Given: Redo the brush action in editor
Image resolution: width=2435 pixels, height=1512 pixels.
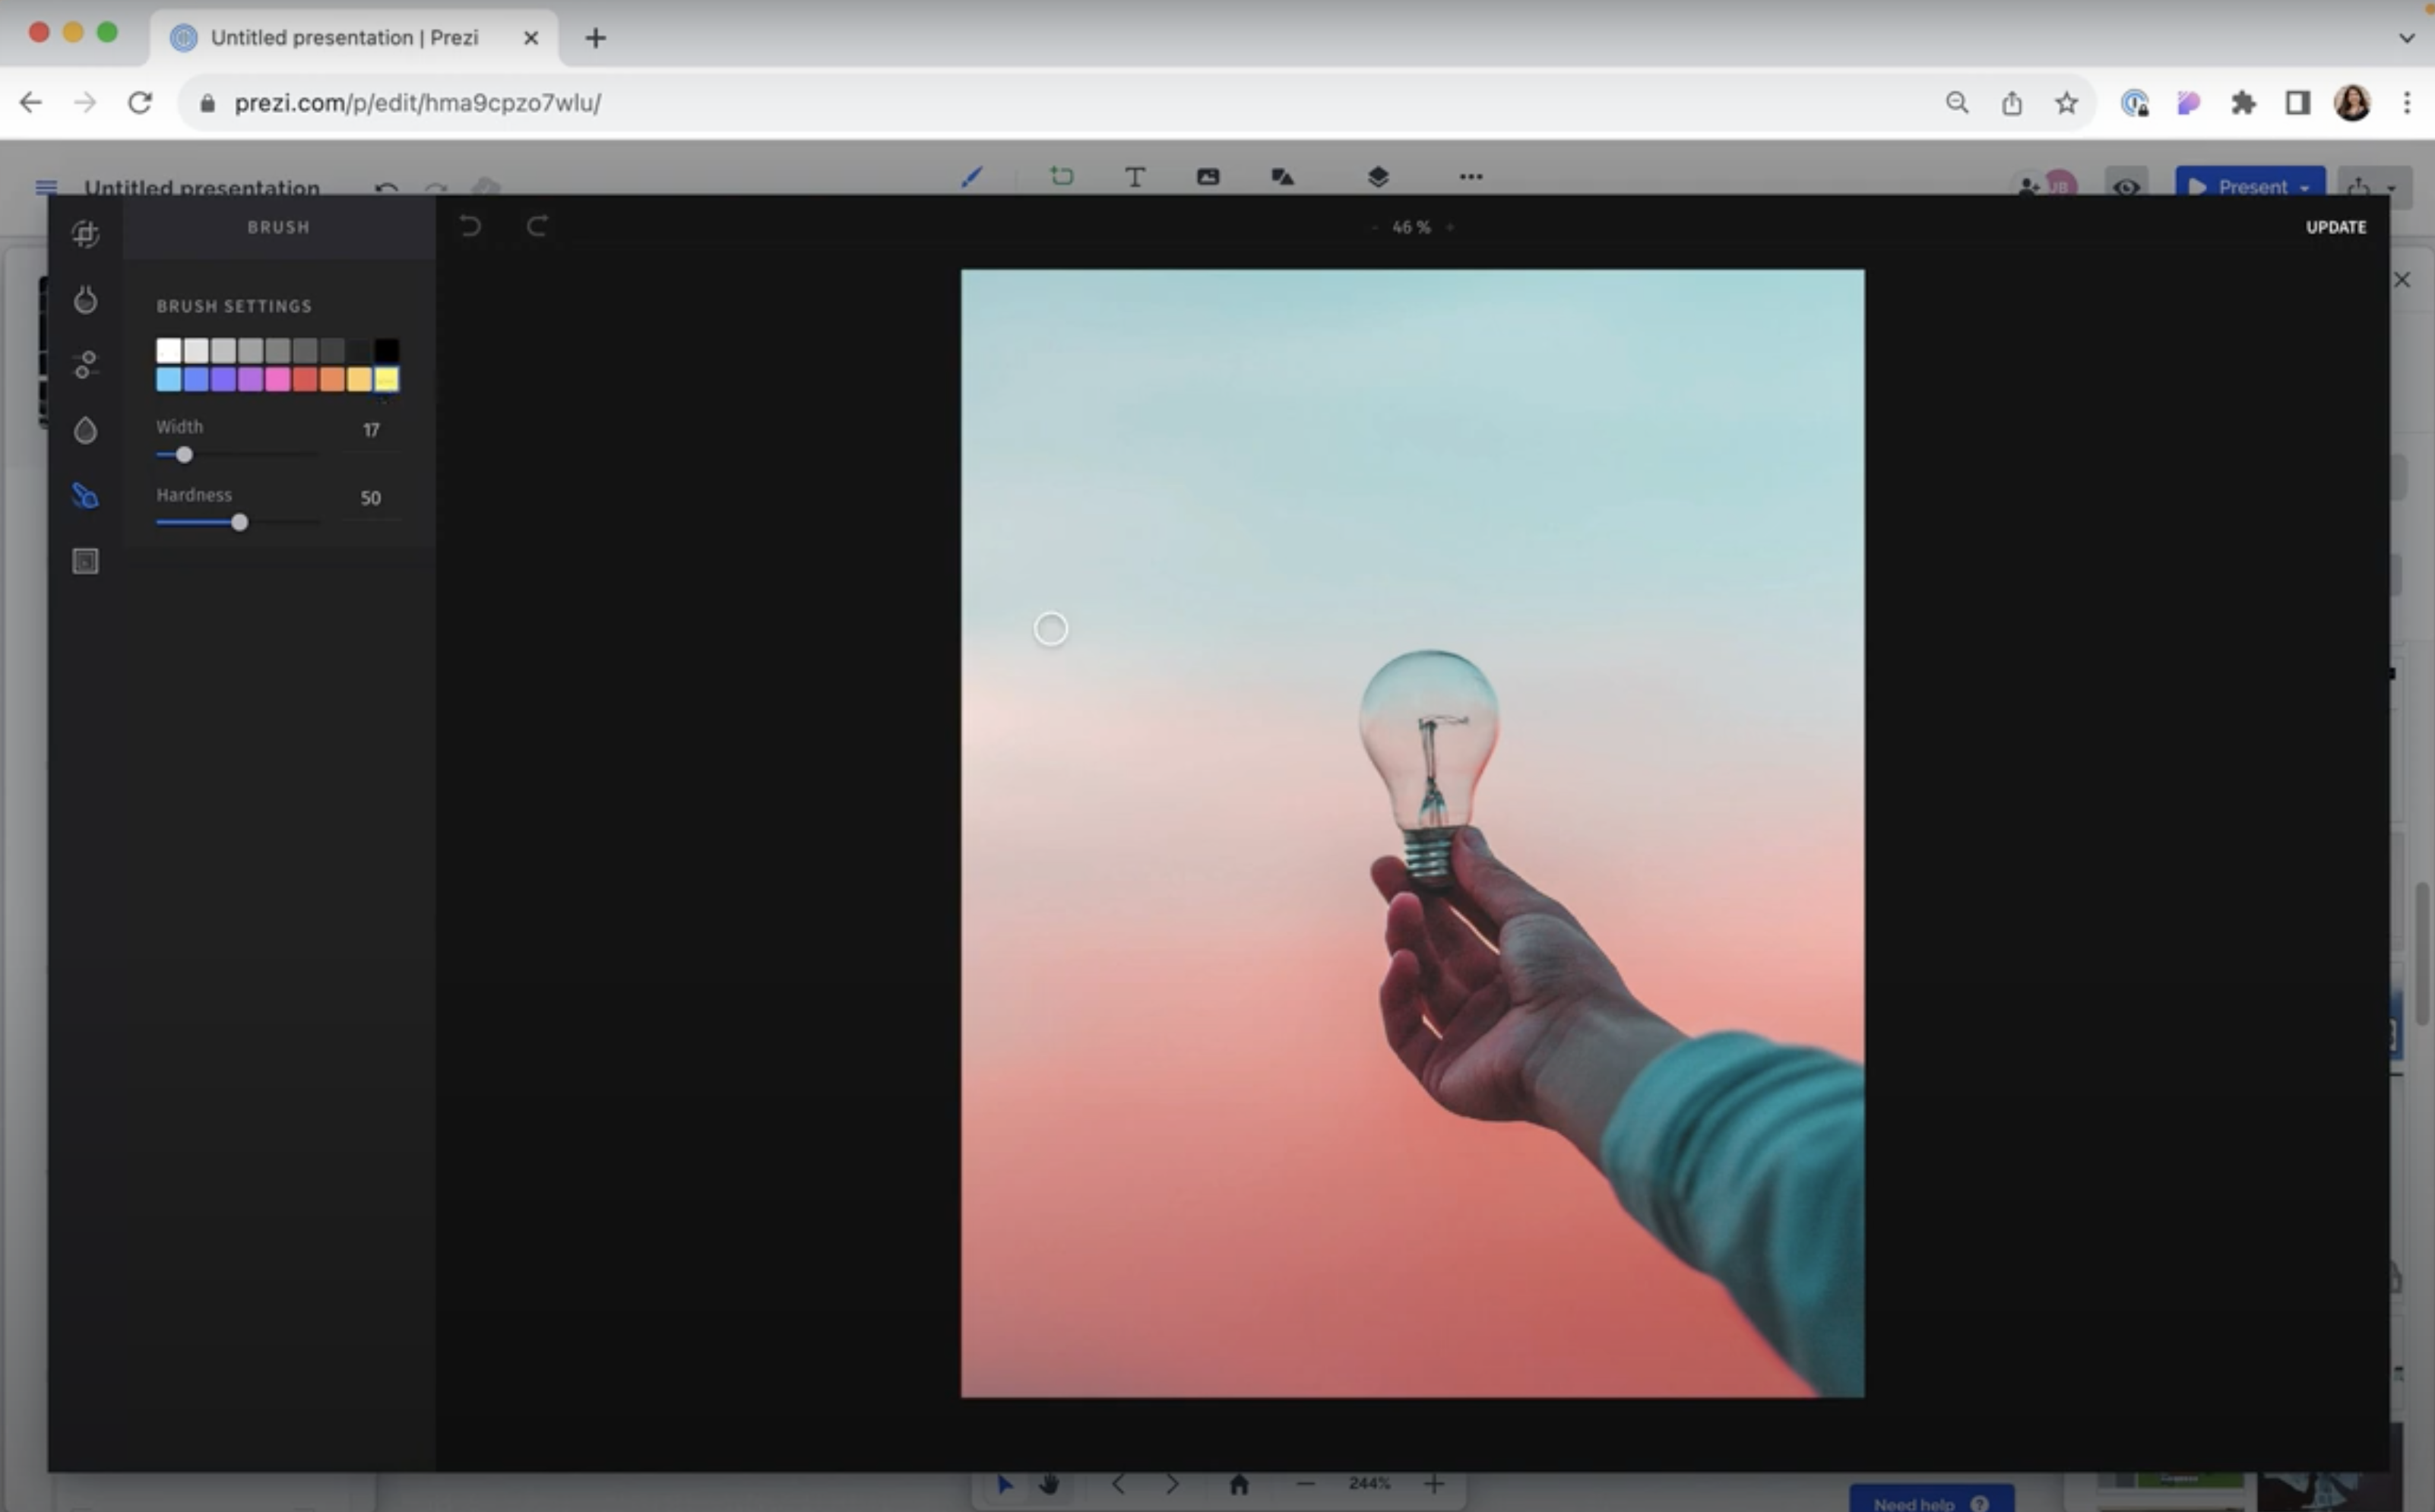Looking at the screenshot, I should click(x=537, y=227).
